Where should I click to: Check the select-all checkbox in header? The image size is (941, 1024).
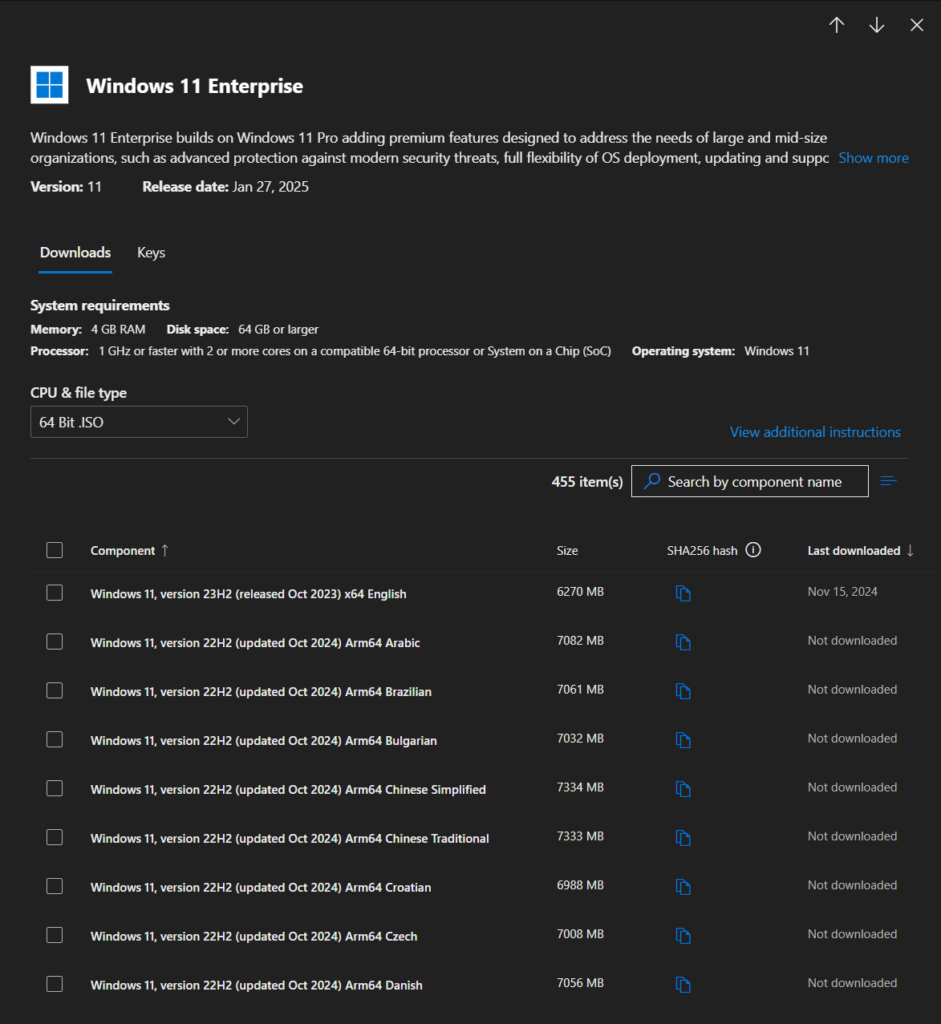pos(55,550)
